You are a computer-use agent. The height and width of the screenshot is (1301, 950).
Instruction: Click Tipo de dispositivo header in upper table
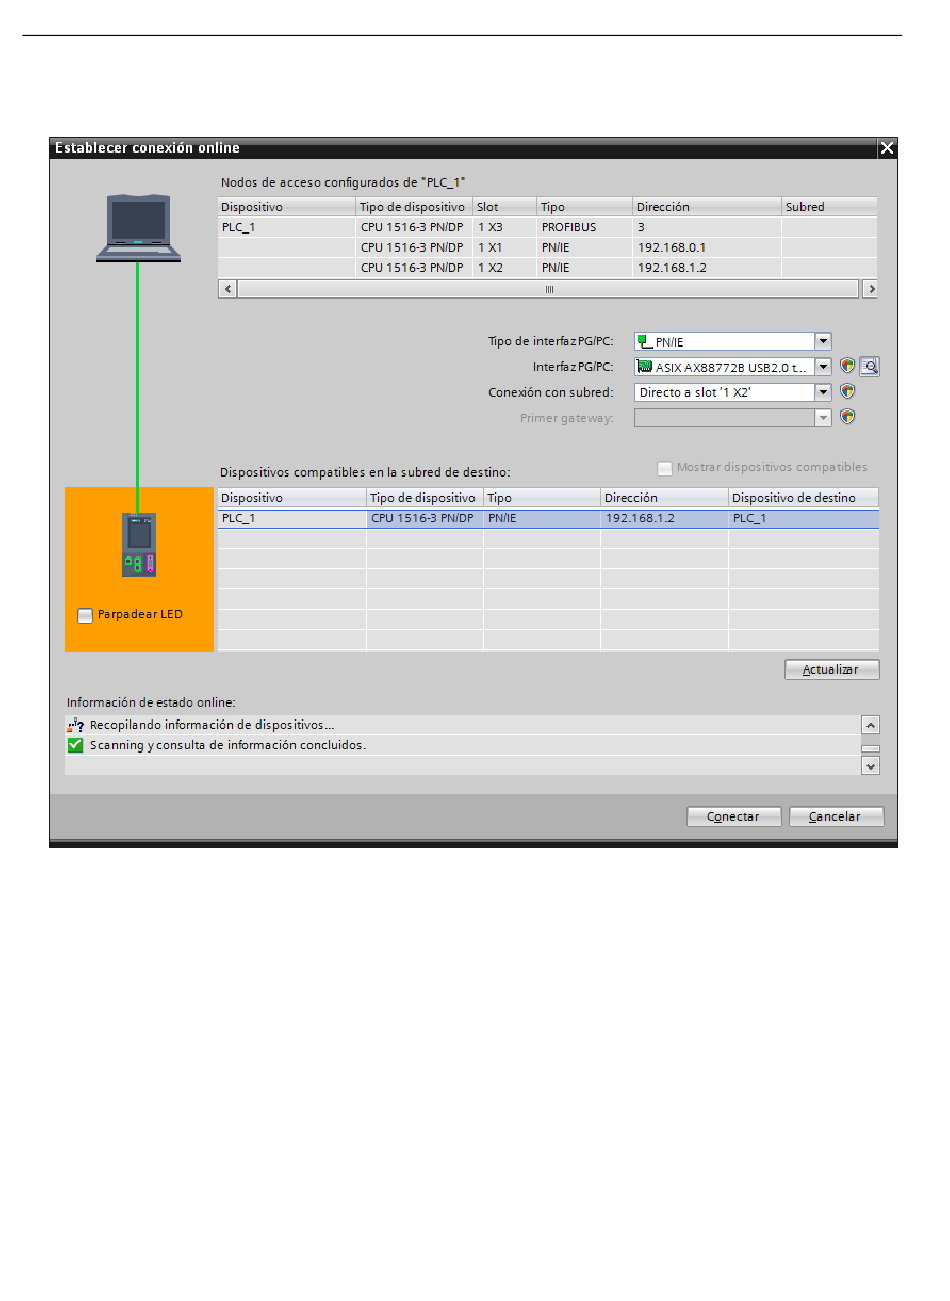click(413, 207)
